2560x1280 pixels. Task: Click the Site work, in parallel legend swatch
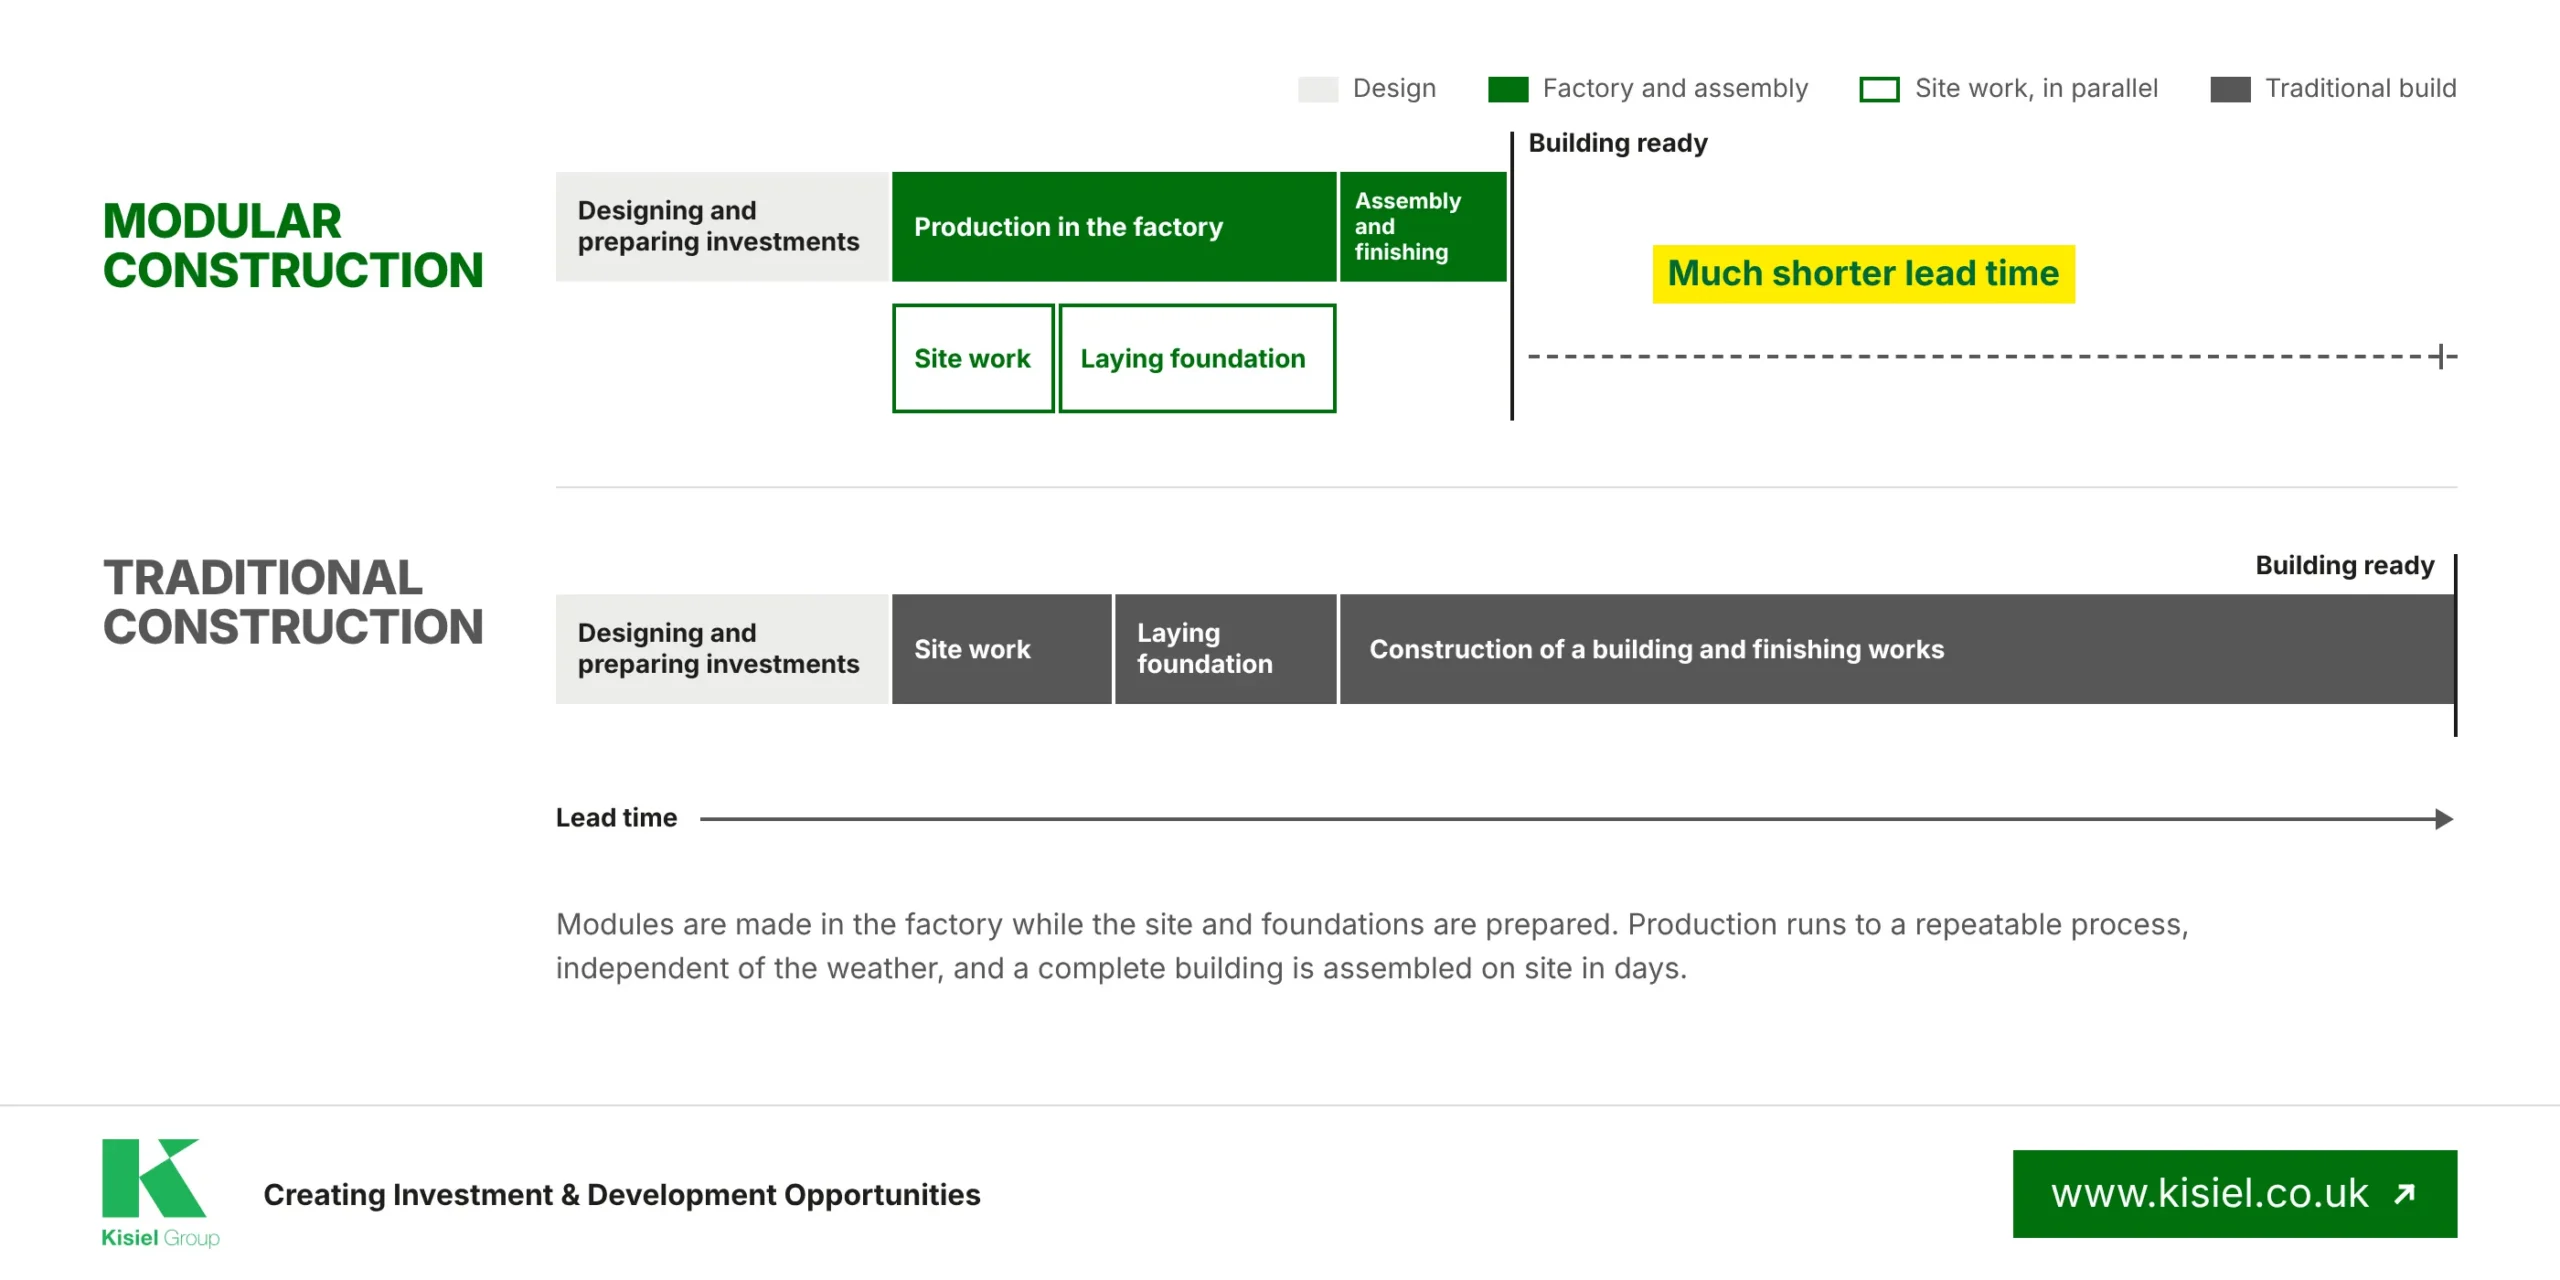tap(1879, 89)
